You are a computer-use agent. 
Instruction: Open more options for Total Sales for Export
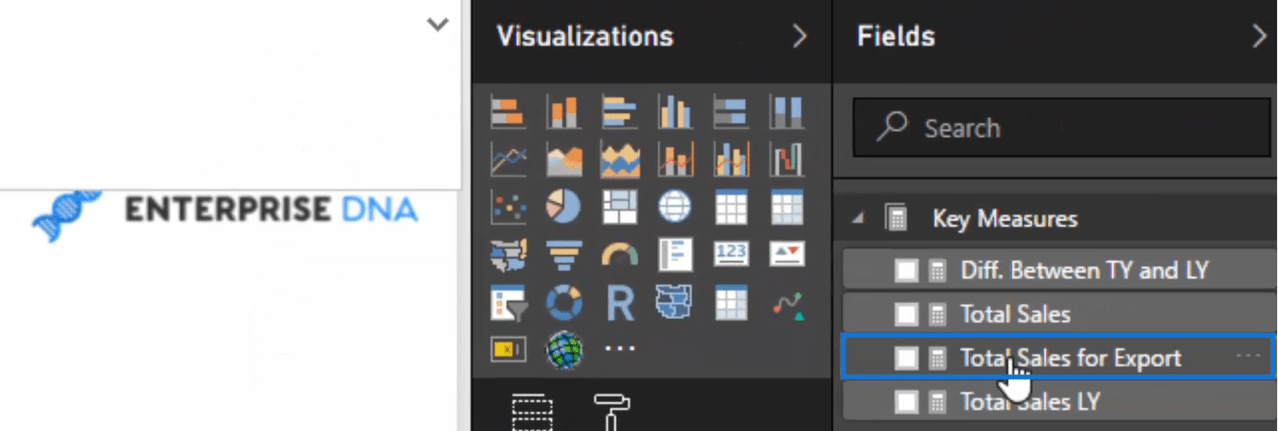tap(1248, 356)
